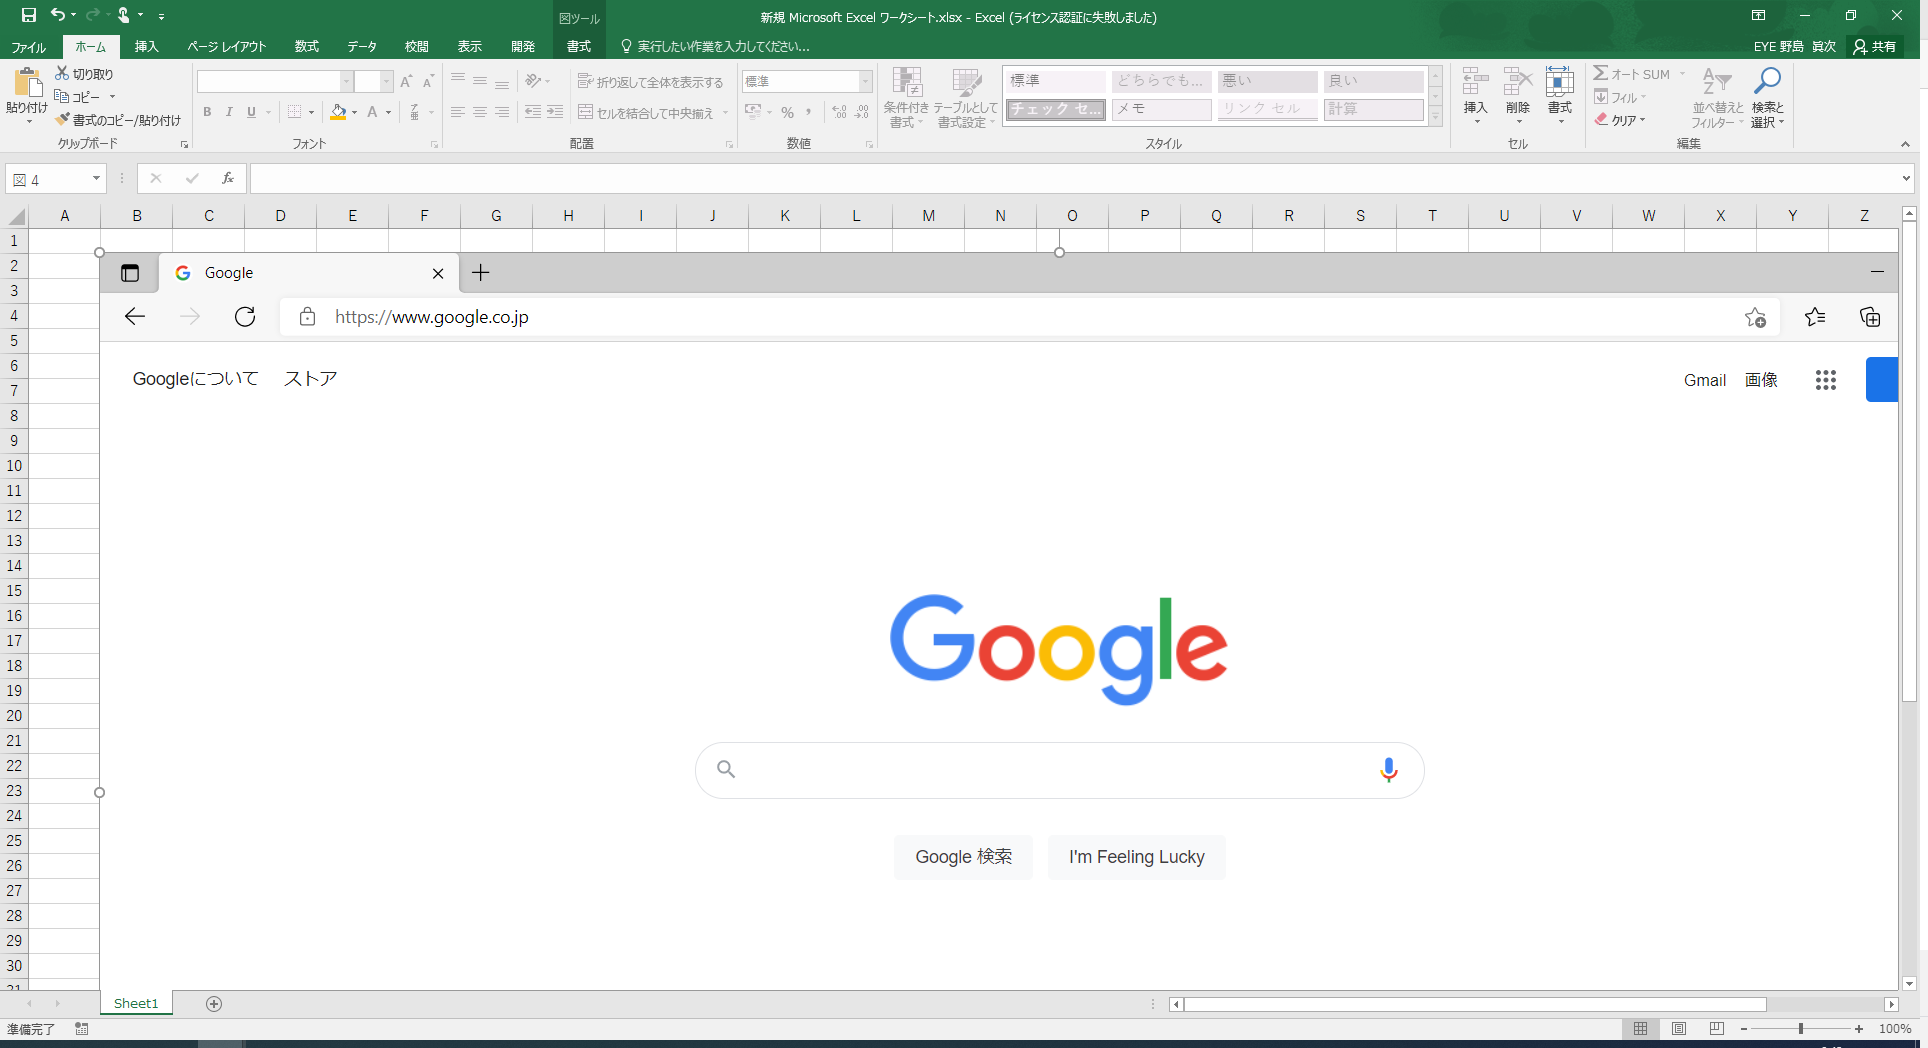The width and height of the screenshot is (1928, 1048).
Task: Click the Google 検索 button
Action: (x=964, y=857)
